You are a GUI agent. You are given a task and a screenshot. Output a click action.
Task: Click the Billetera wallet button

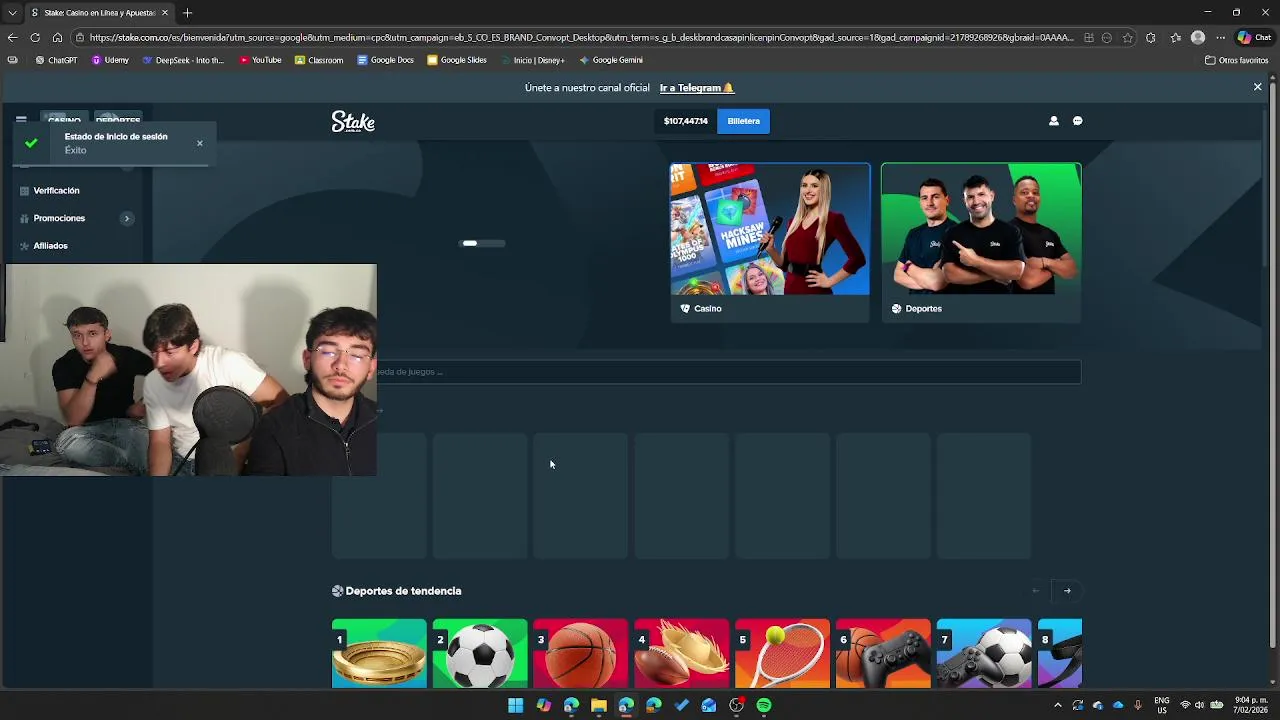pyautogui.click(x=743, y=121)
